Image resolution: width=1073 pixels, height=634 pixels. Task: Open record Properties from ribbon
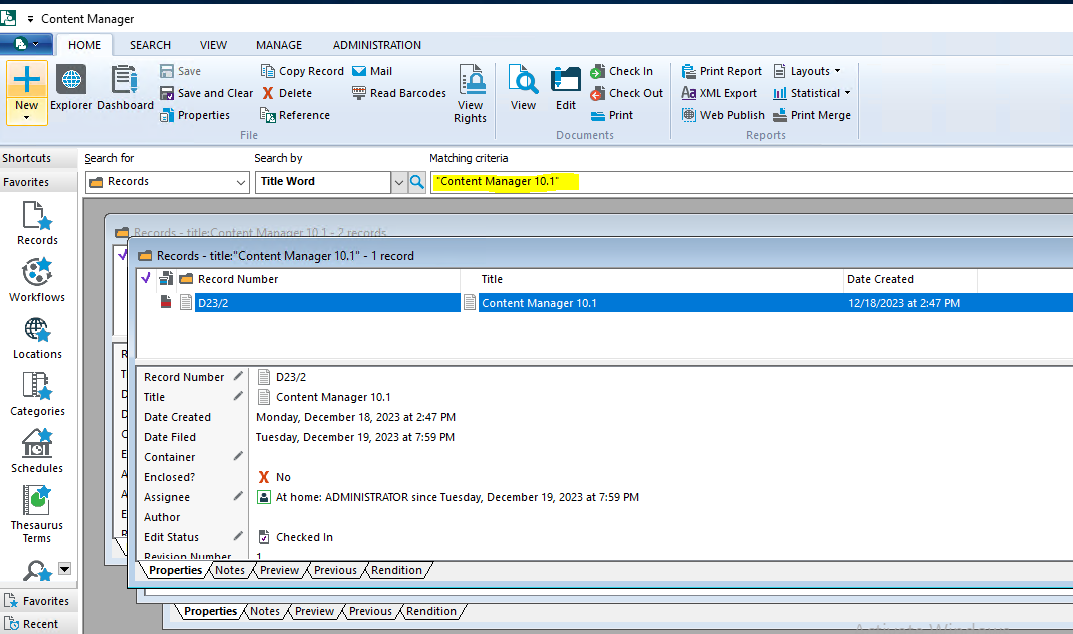(195, 115)
